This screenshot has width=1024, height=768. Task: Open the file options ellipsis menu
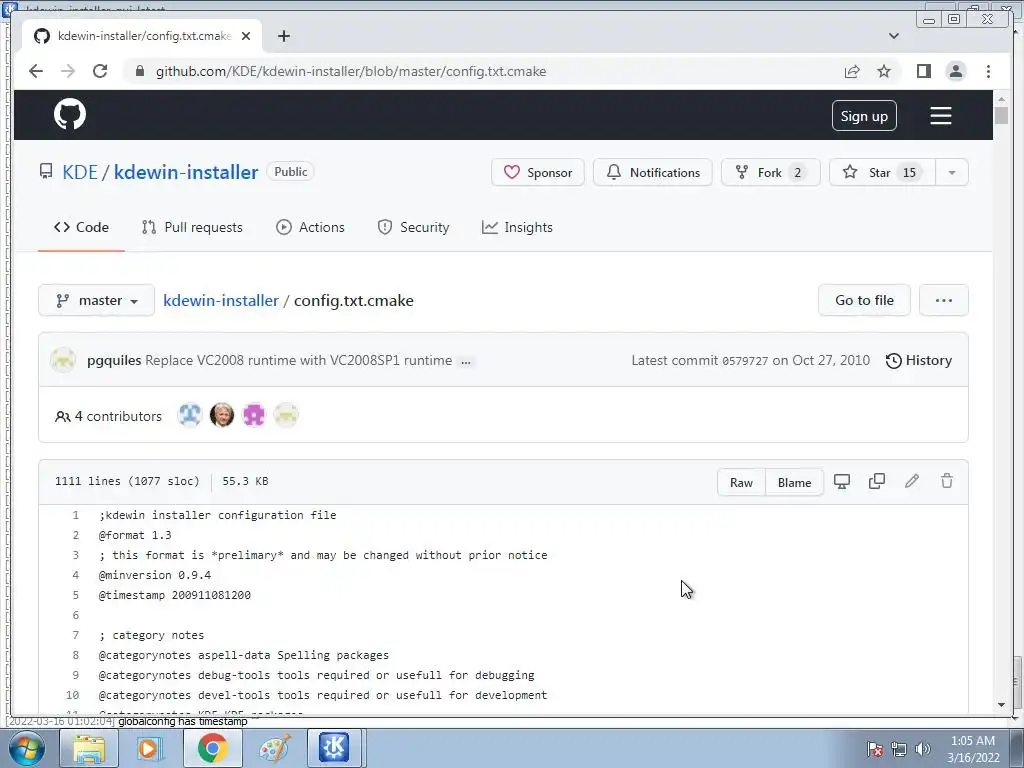(943, 300)
